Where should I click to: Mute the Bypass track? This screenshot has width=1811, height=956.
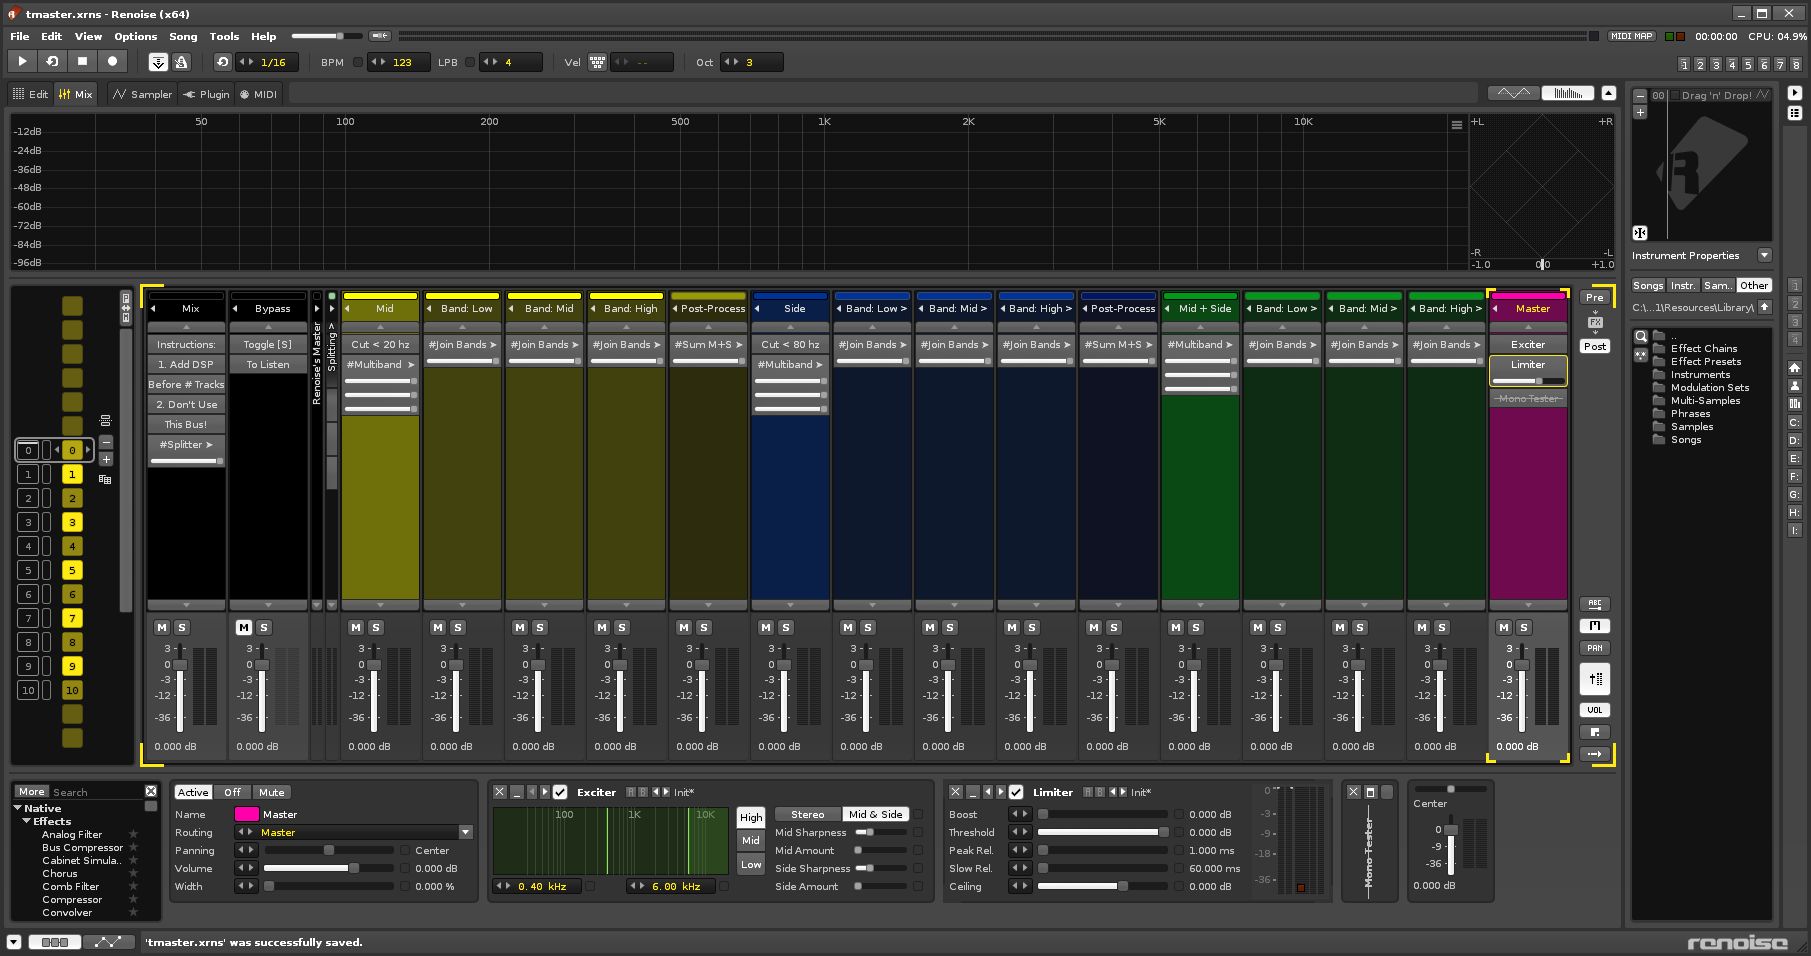point(244,627)
